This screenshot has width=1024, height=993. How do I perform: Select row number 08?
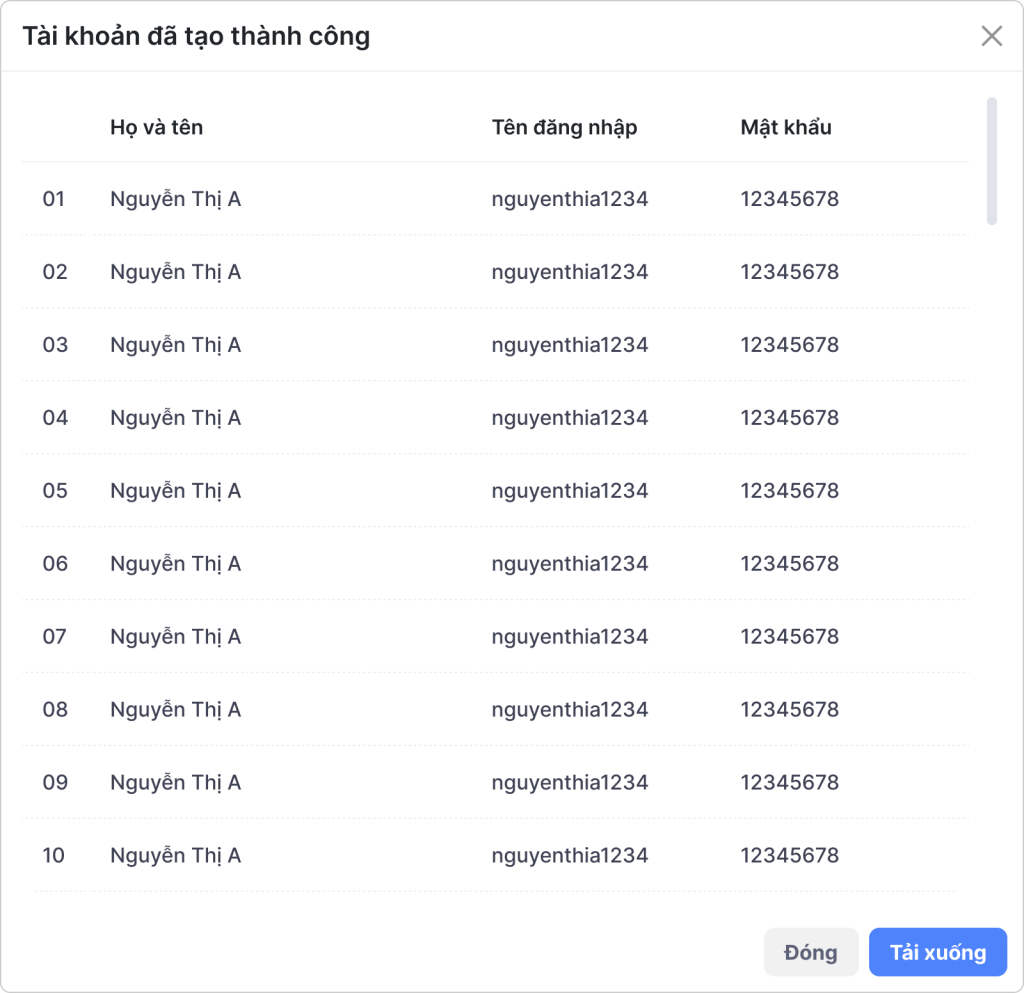[x=55, y=710]
